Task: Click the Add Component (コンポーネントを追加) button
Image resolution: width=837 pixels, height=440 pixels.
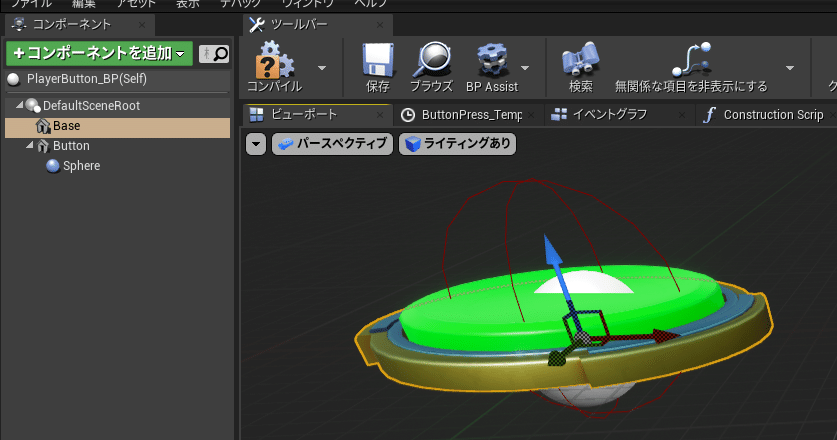Action: click(x=99, y=53)
